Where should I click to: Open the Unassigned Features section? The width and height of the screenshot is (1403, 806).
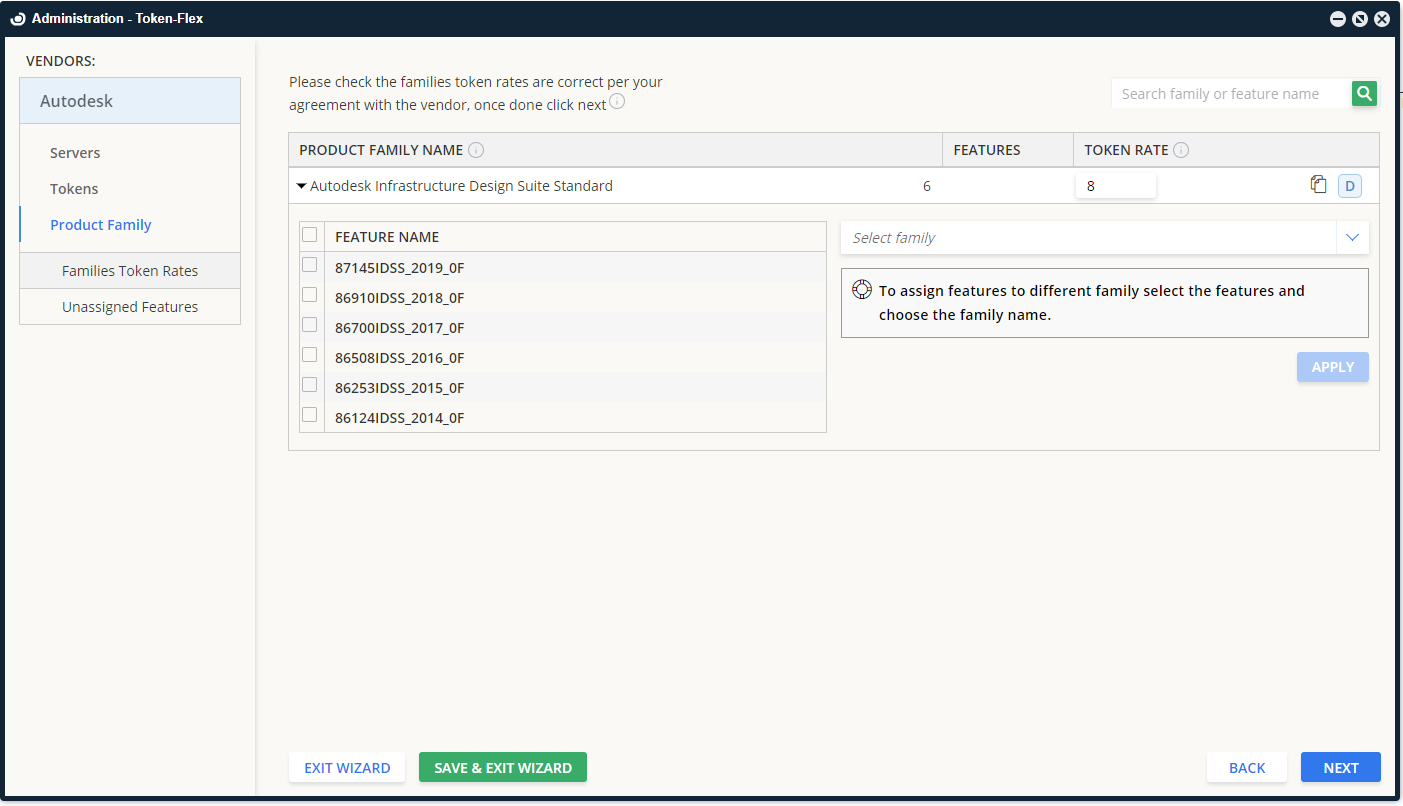pos(130,307)
